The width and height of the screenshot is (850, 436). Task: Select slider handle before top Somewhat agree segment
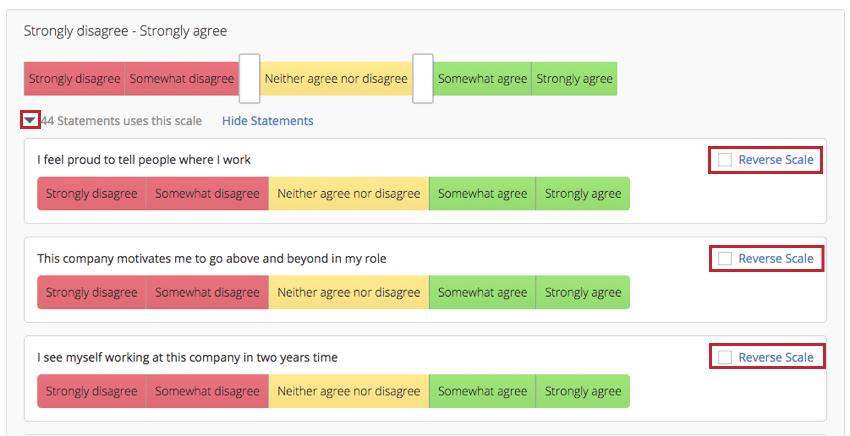pos(423,79)
